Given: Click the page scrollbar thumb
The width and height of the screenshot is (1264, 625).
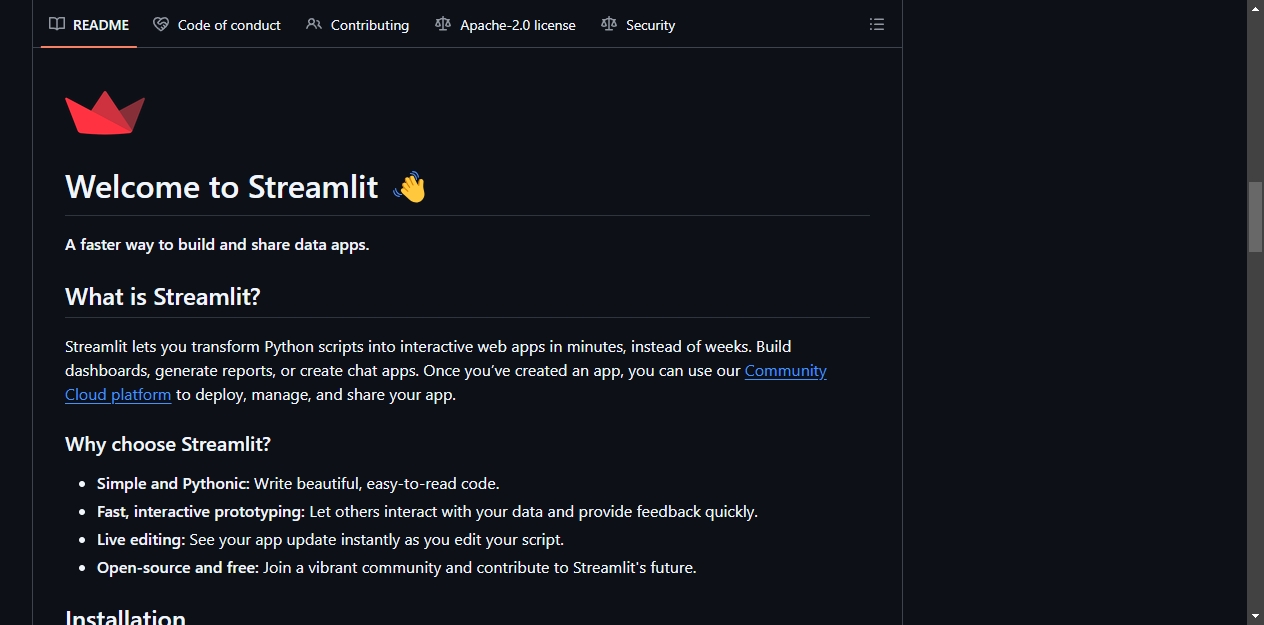Looking at the screenshot, I should (1255, 217).
